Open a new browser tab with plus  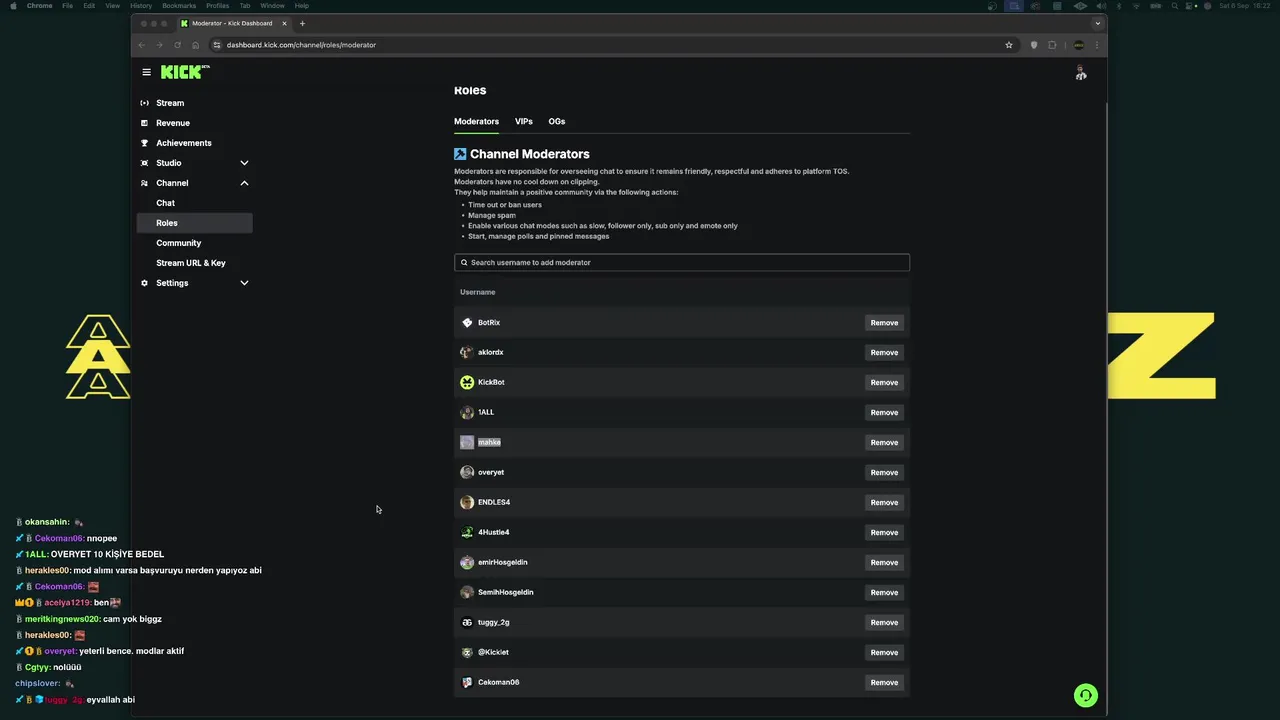(x=302, y=23)
